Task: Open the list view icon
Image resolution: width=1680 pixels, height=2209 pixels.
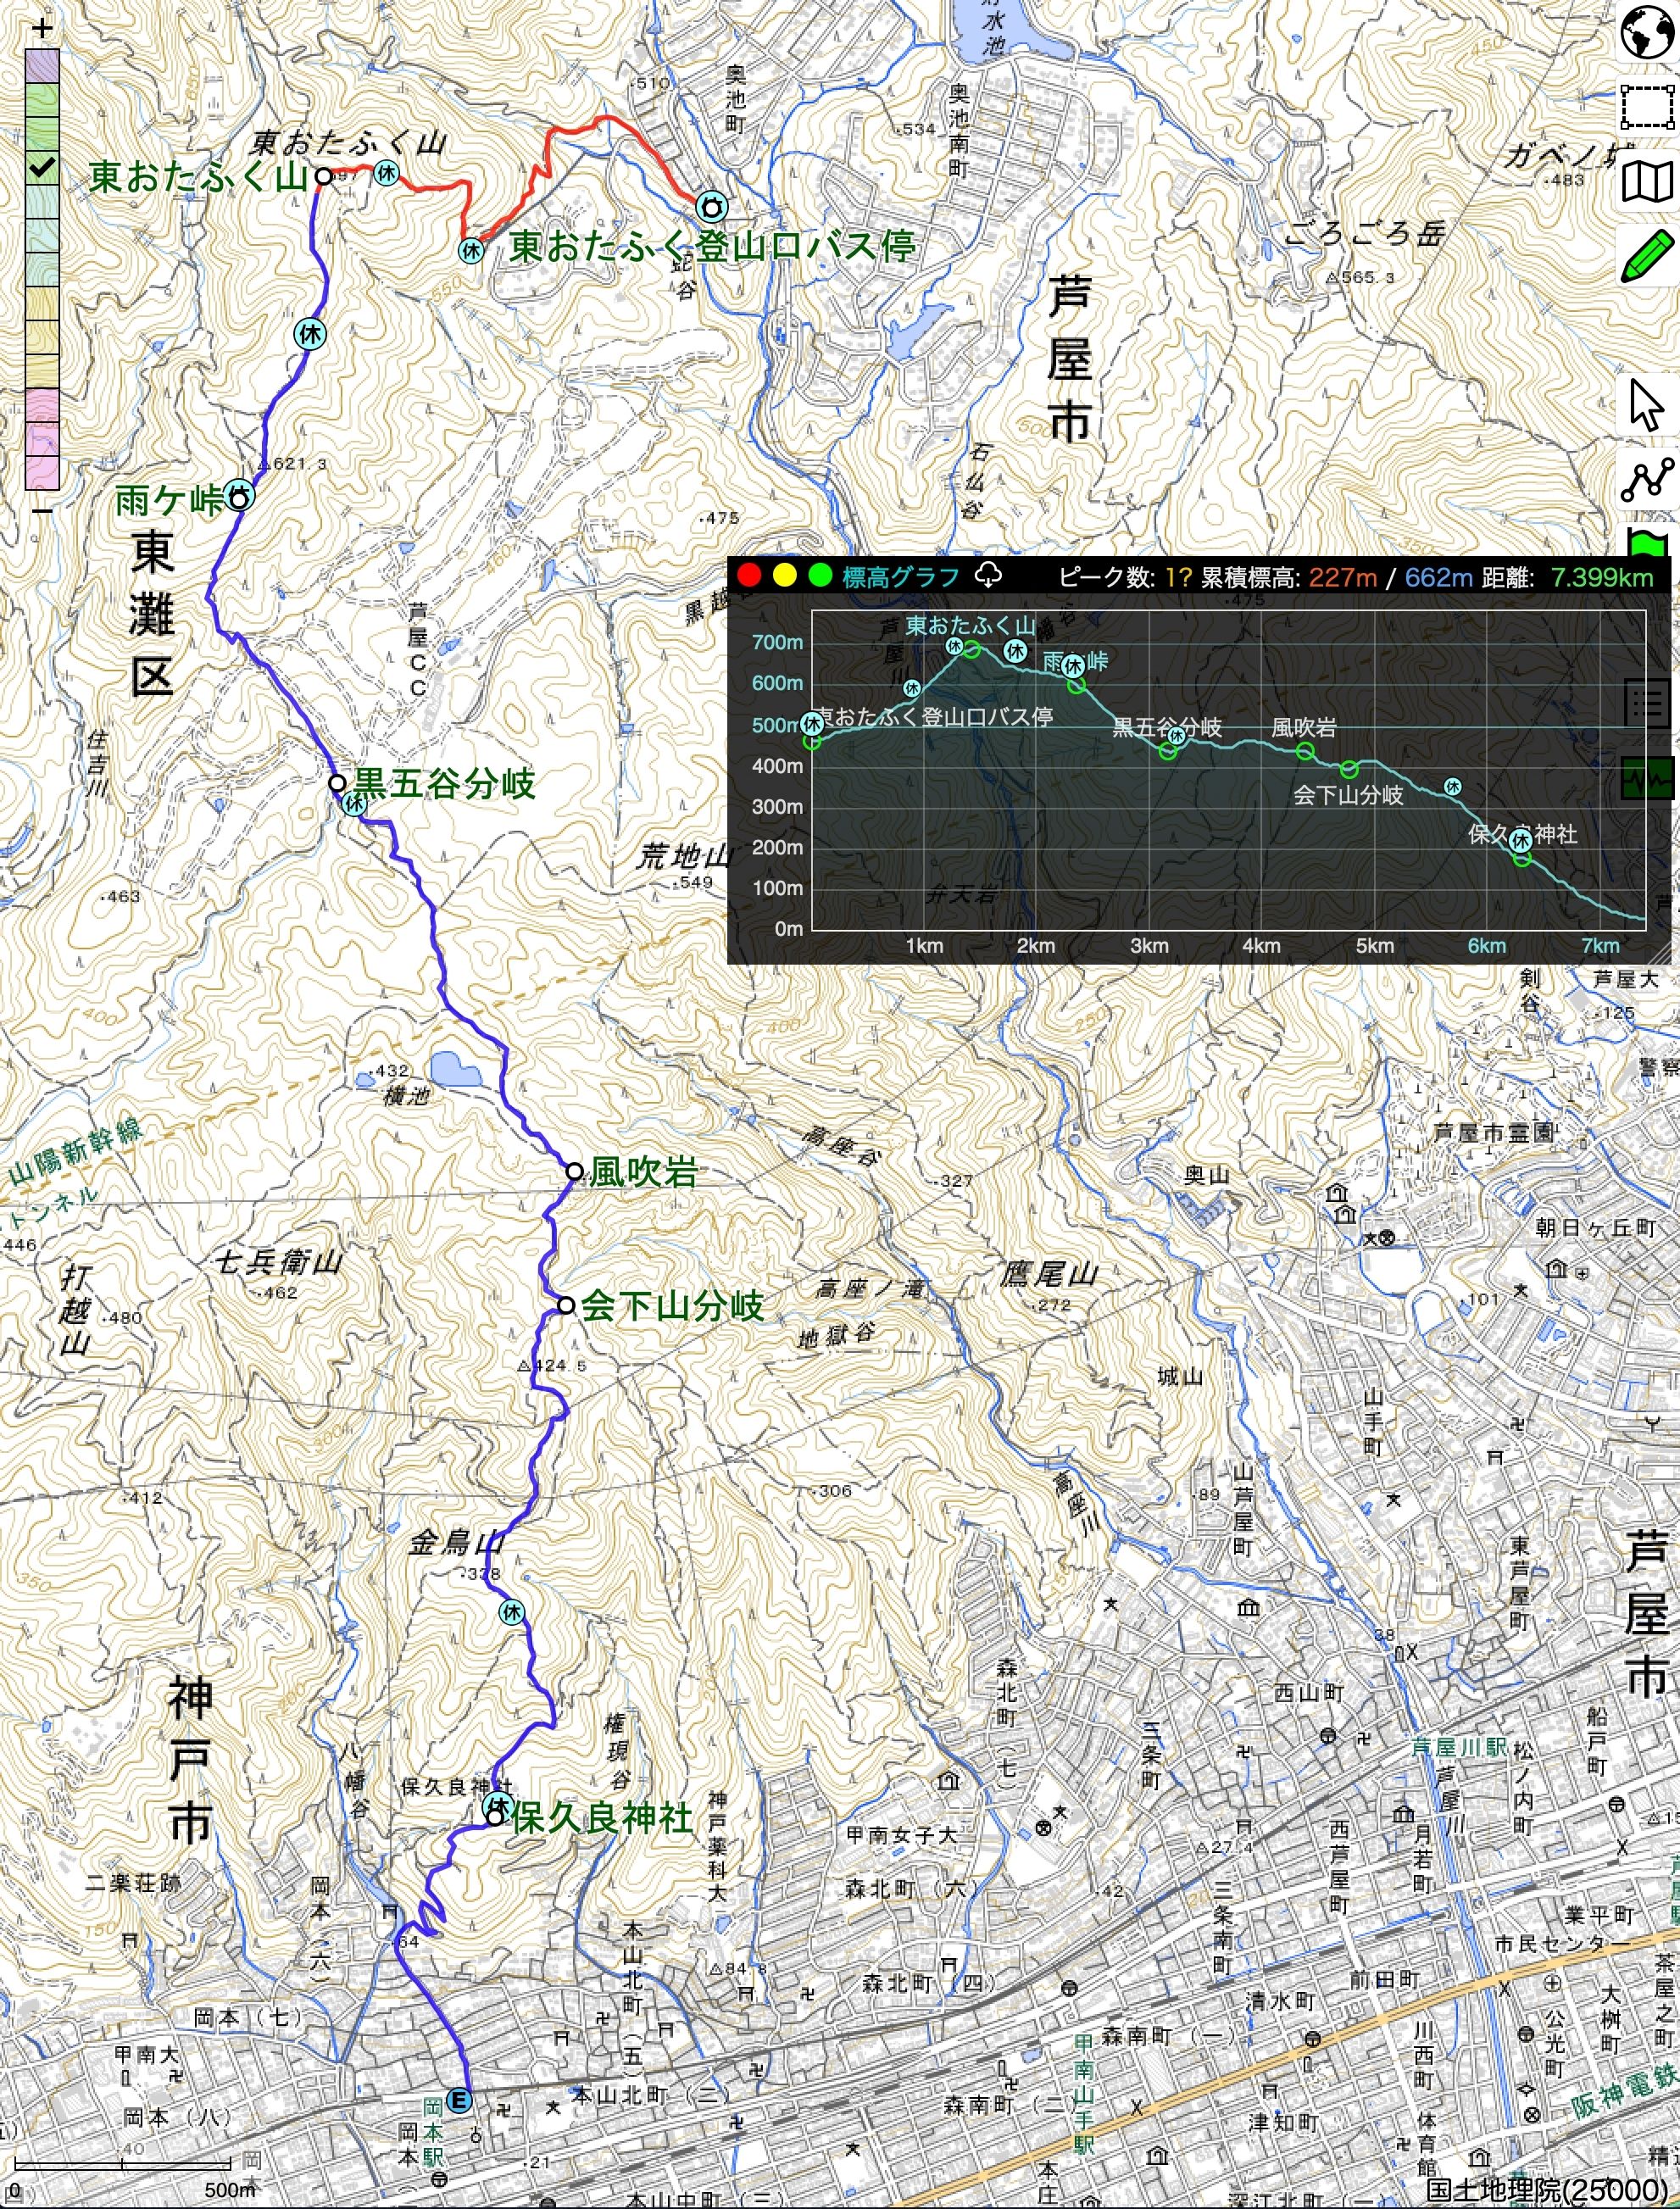Action: pyautogui.click(x=1646, y=703)
